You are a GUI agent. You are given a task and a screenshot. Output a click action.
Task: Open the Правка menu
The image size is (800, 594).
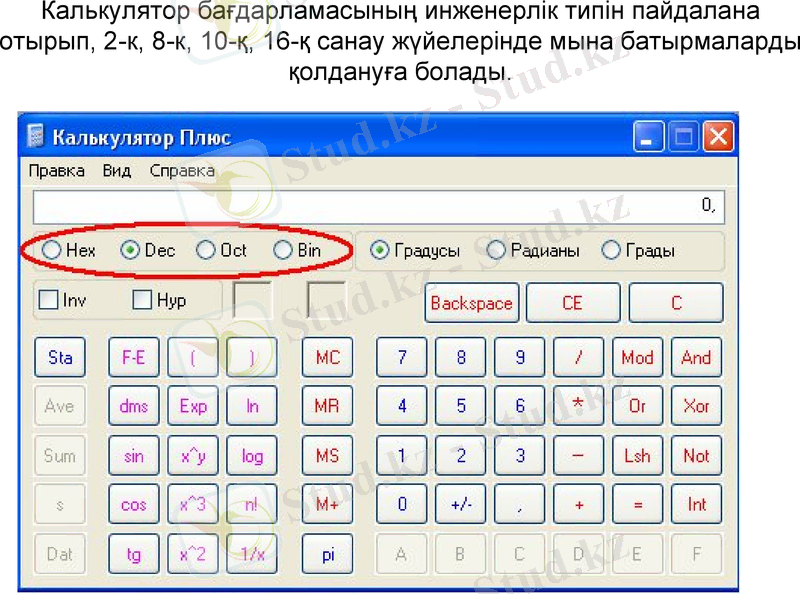pyautogui.click(x=56, y=171)
